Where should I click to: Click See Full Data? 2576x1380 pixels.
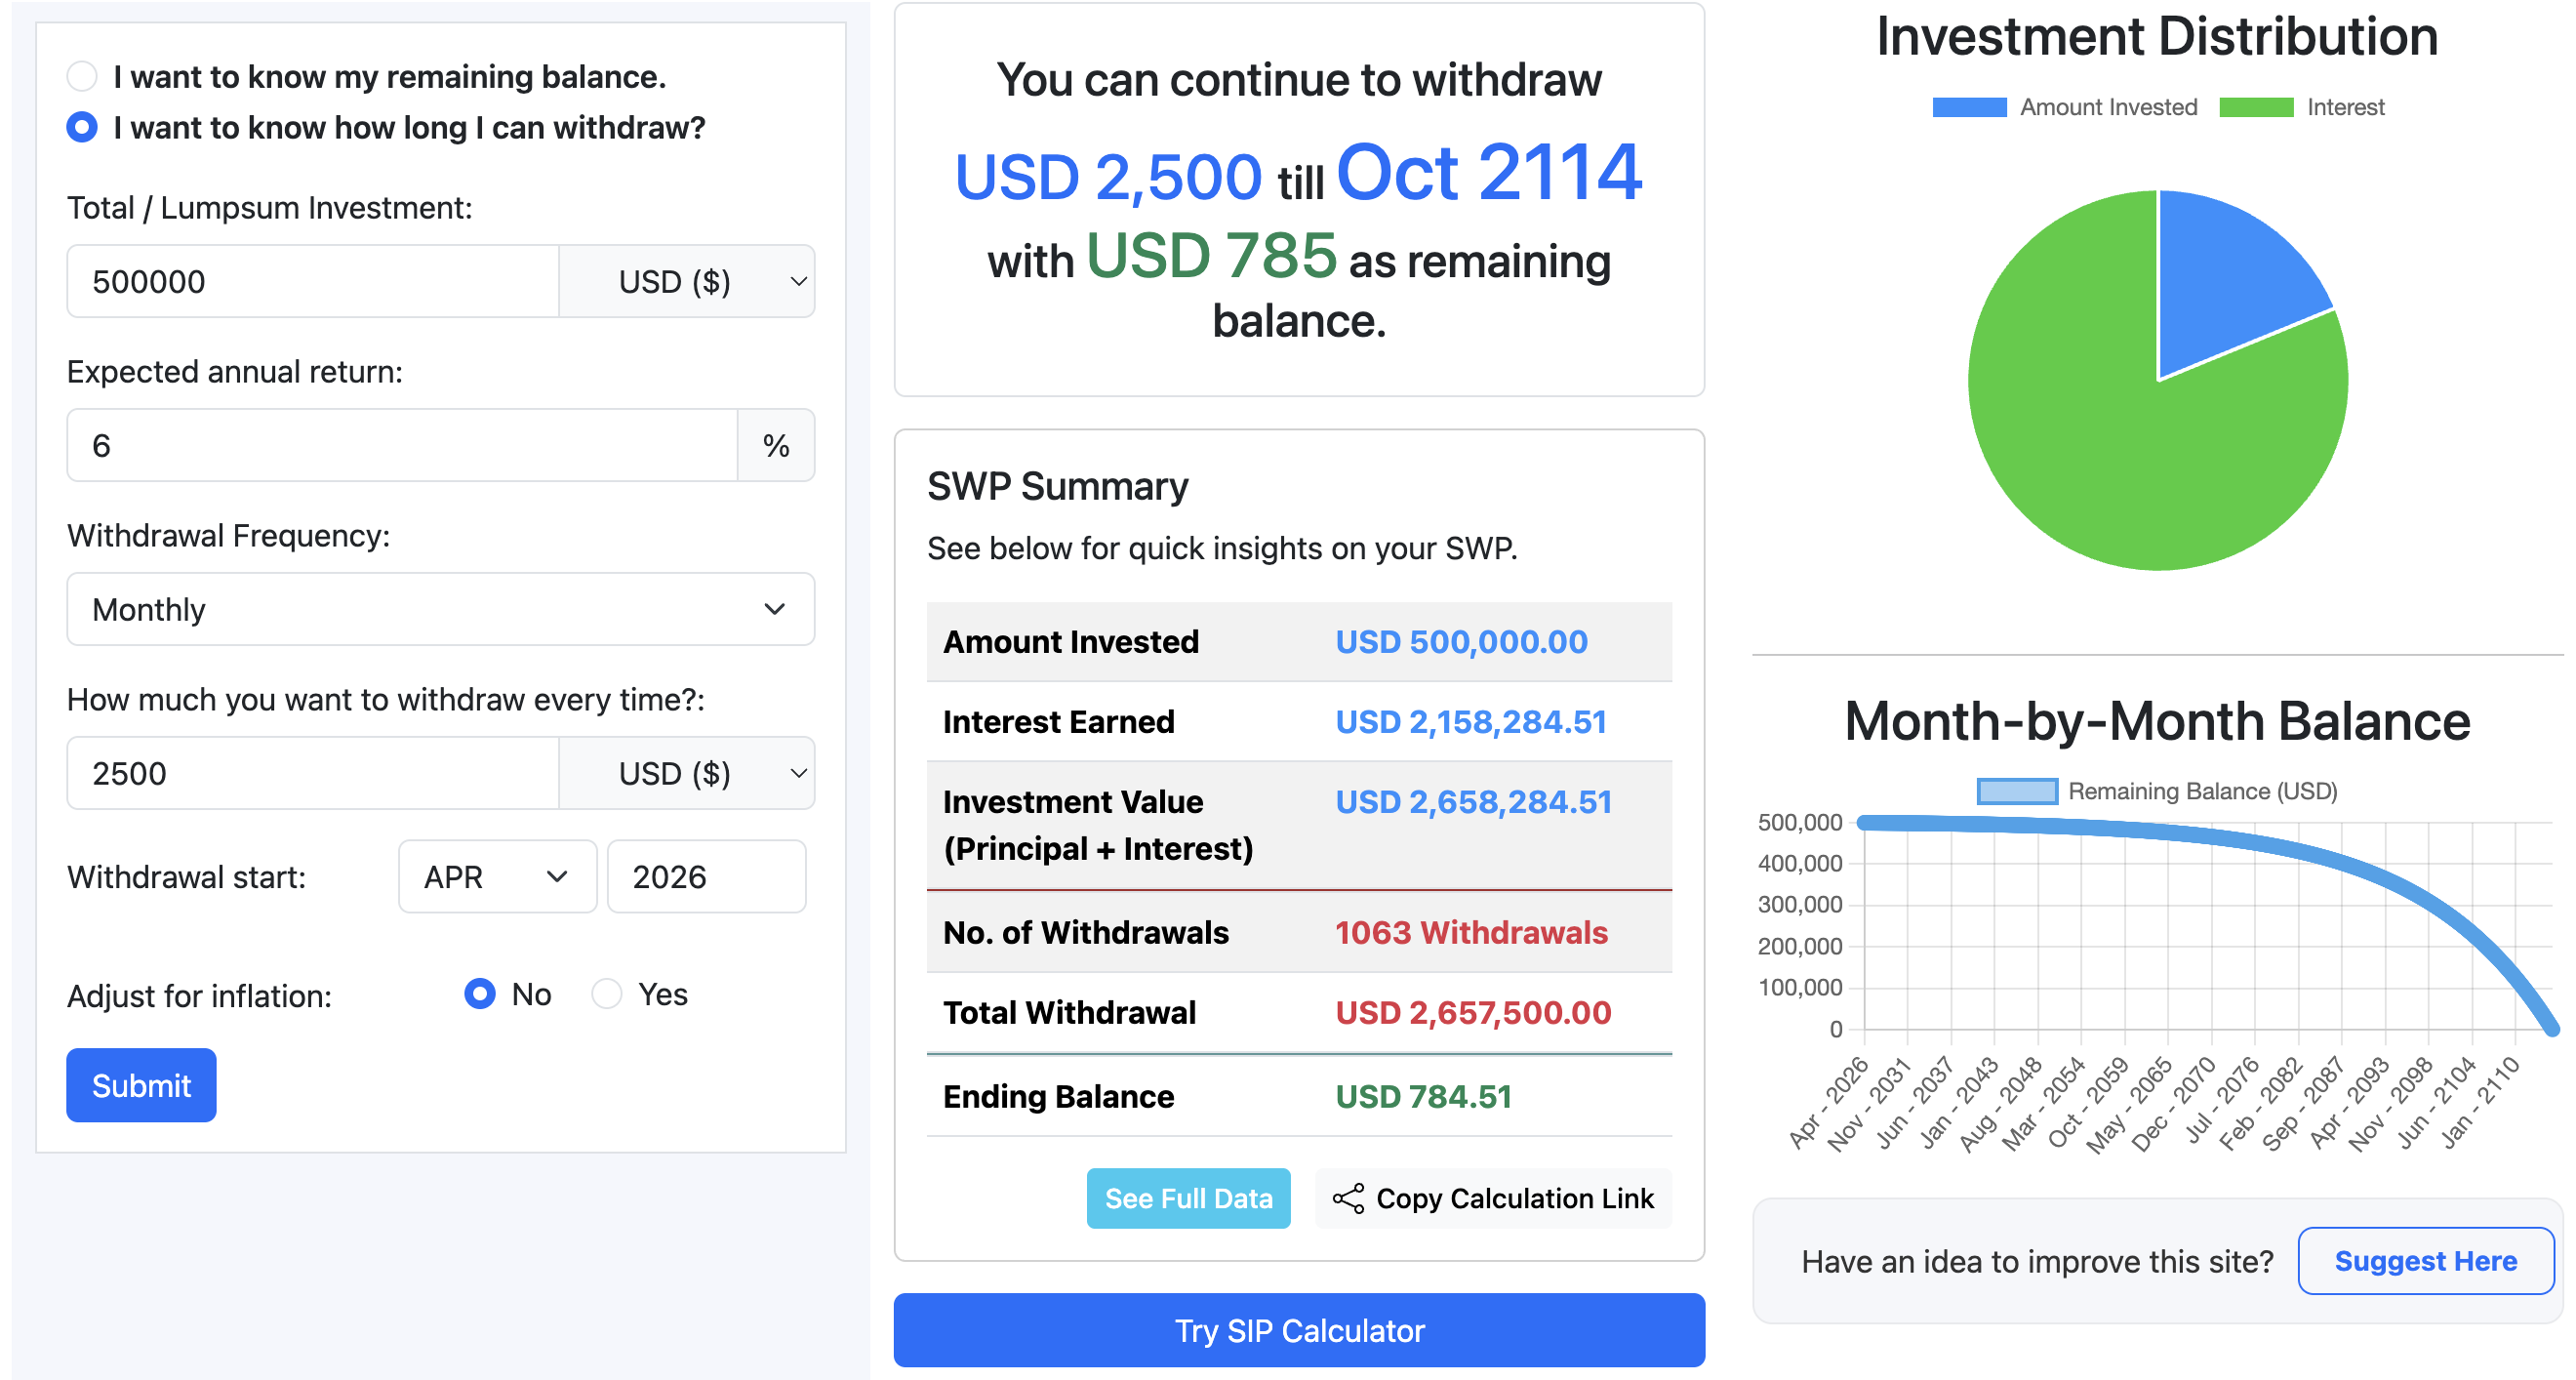click(1188, 1198)
